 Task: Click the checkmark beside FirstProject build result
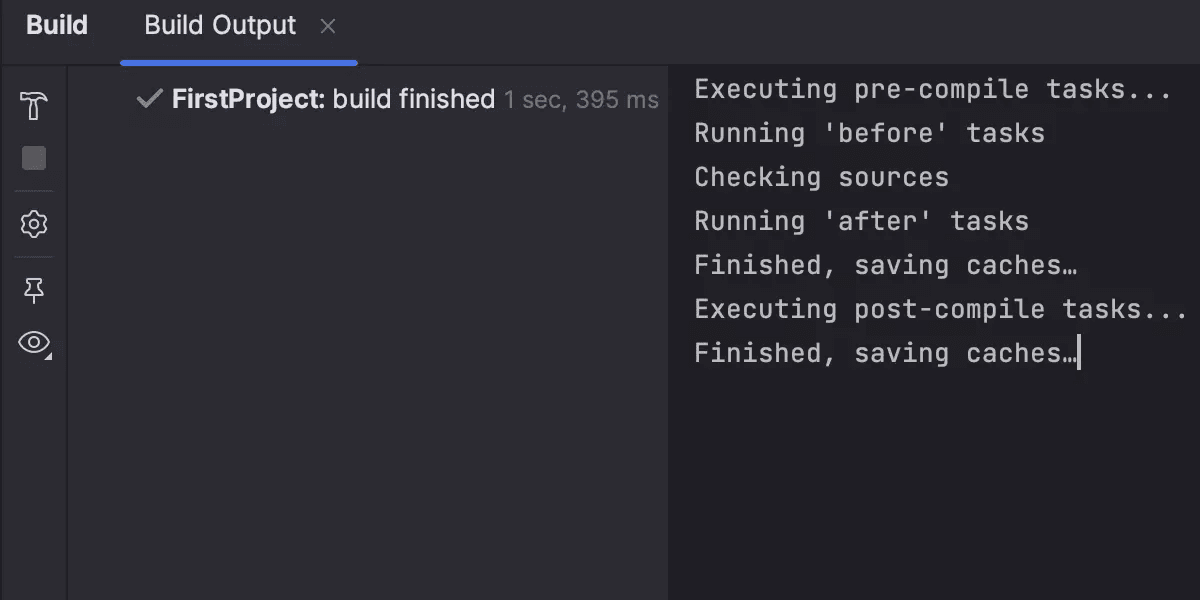tap(148, 99)
